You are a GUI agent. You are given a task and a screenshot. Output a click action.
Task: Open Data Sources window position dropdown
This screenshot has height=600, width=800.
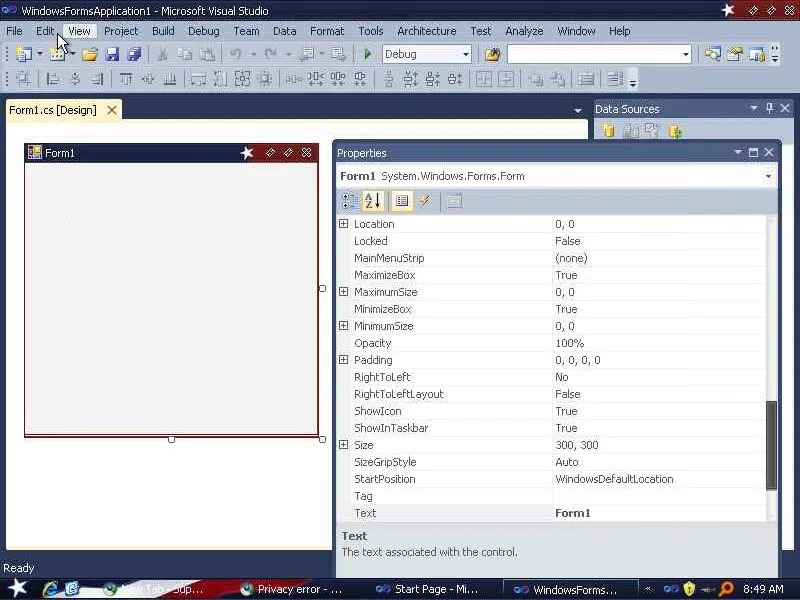point(754,108)
